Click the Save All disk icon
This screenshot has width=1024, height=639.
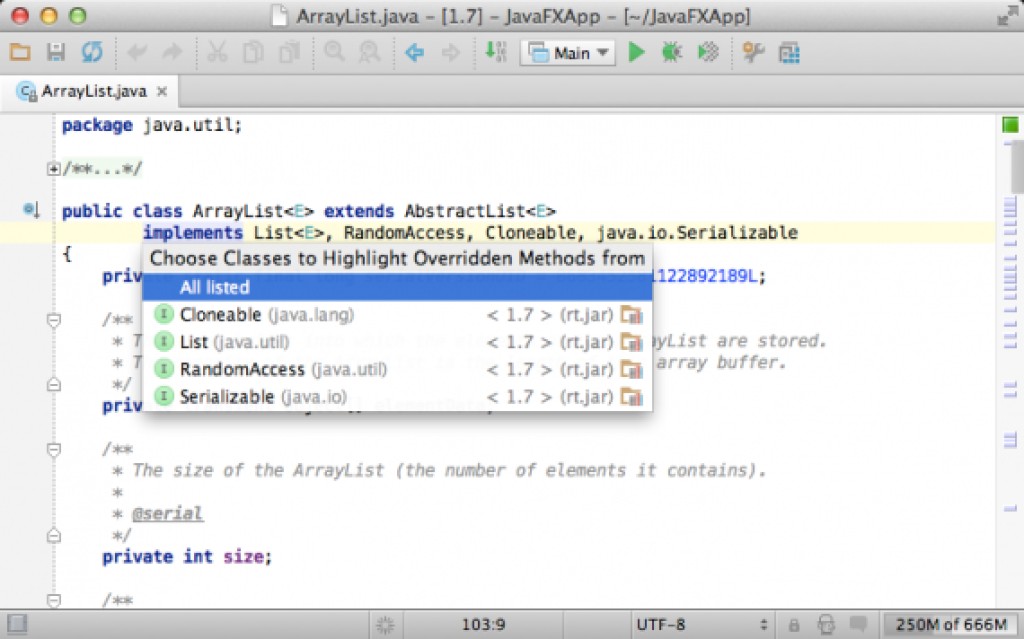pyautogui.click(x=56, y=52)
